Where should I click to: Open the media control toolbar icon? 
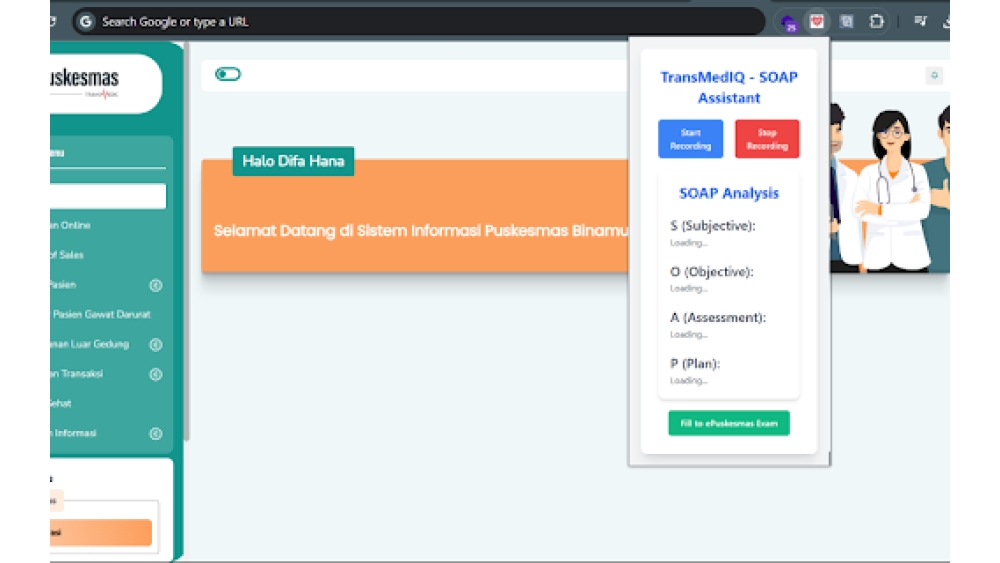(x=920, y=21)
